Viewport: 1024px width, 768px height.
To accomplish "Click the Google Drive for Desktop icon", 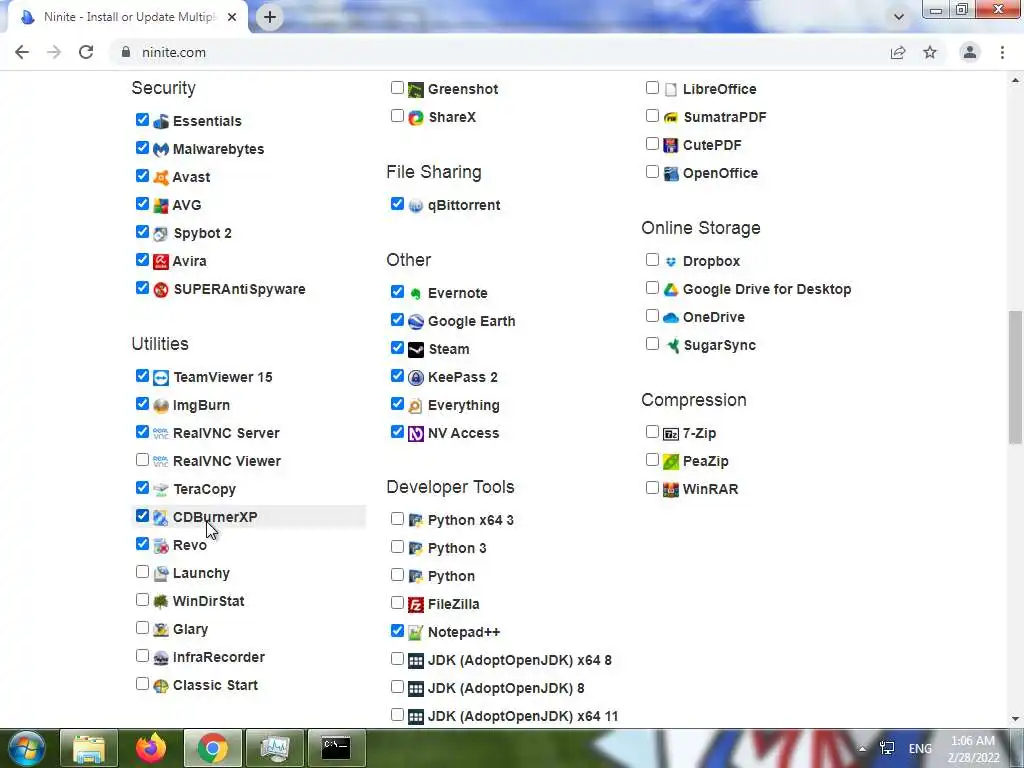I will (x=671, y=289).
